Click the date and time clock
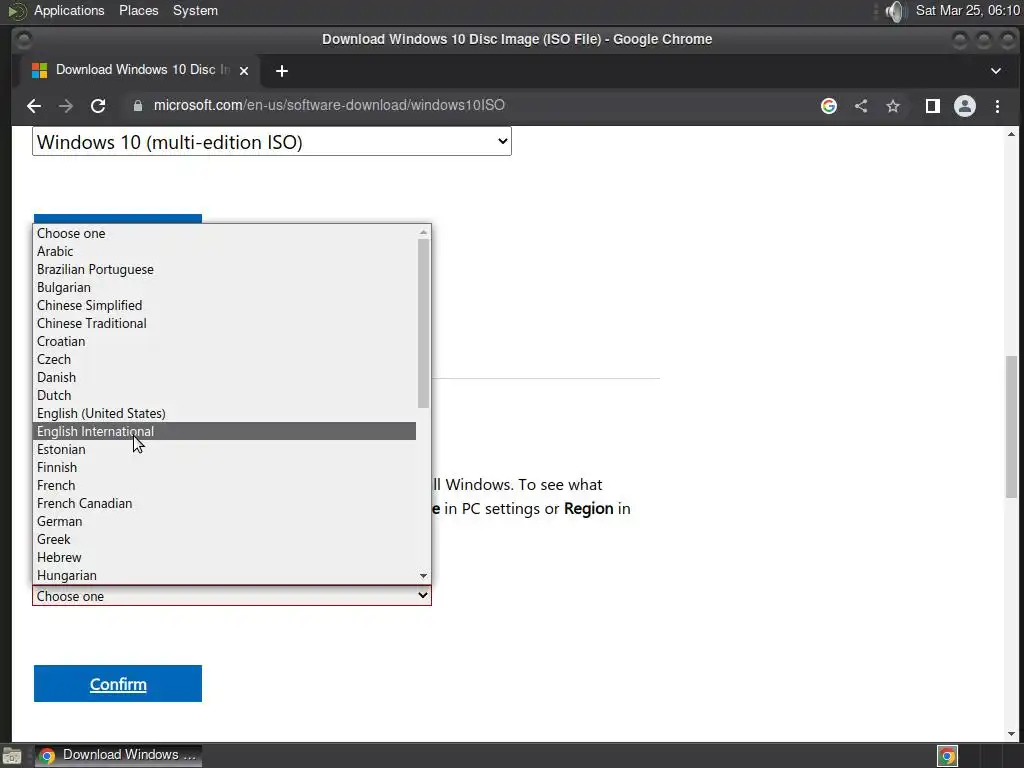 point(968,11)
